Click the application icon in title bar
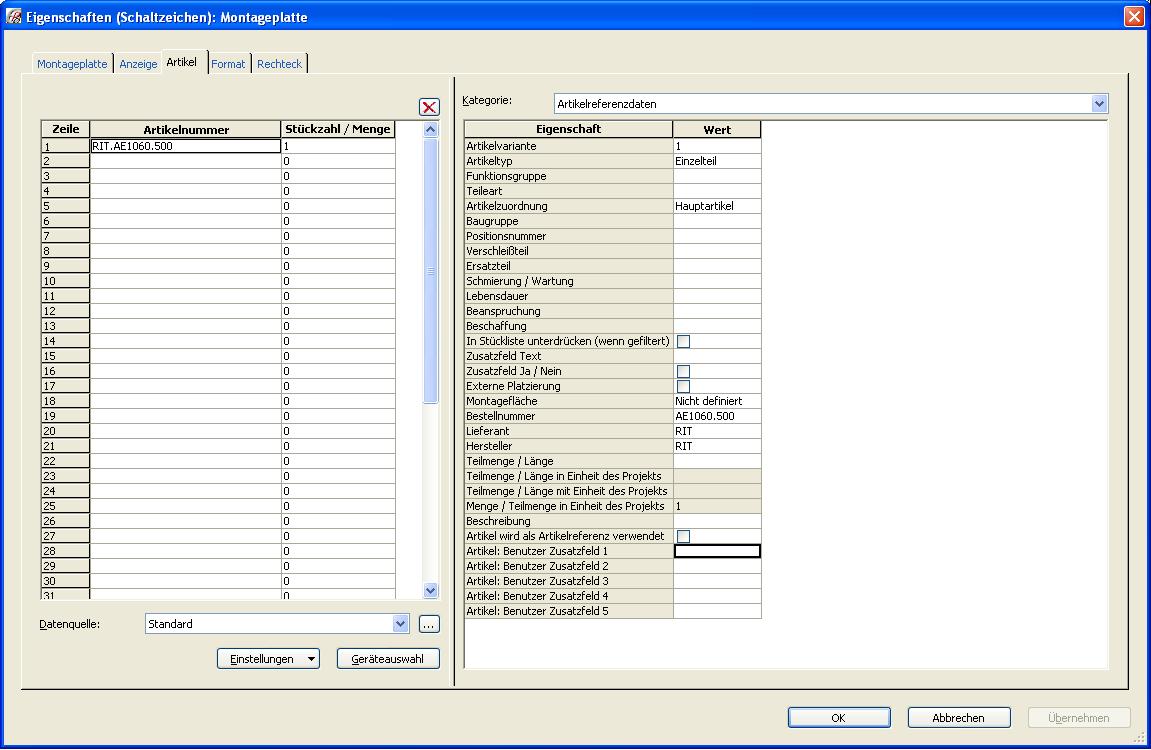This screenshot has width=1151, height=750. click(14, 16)
